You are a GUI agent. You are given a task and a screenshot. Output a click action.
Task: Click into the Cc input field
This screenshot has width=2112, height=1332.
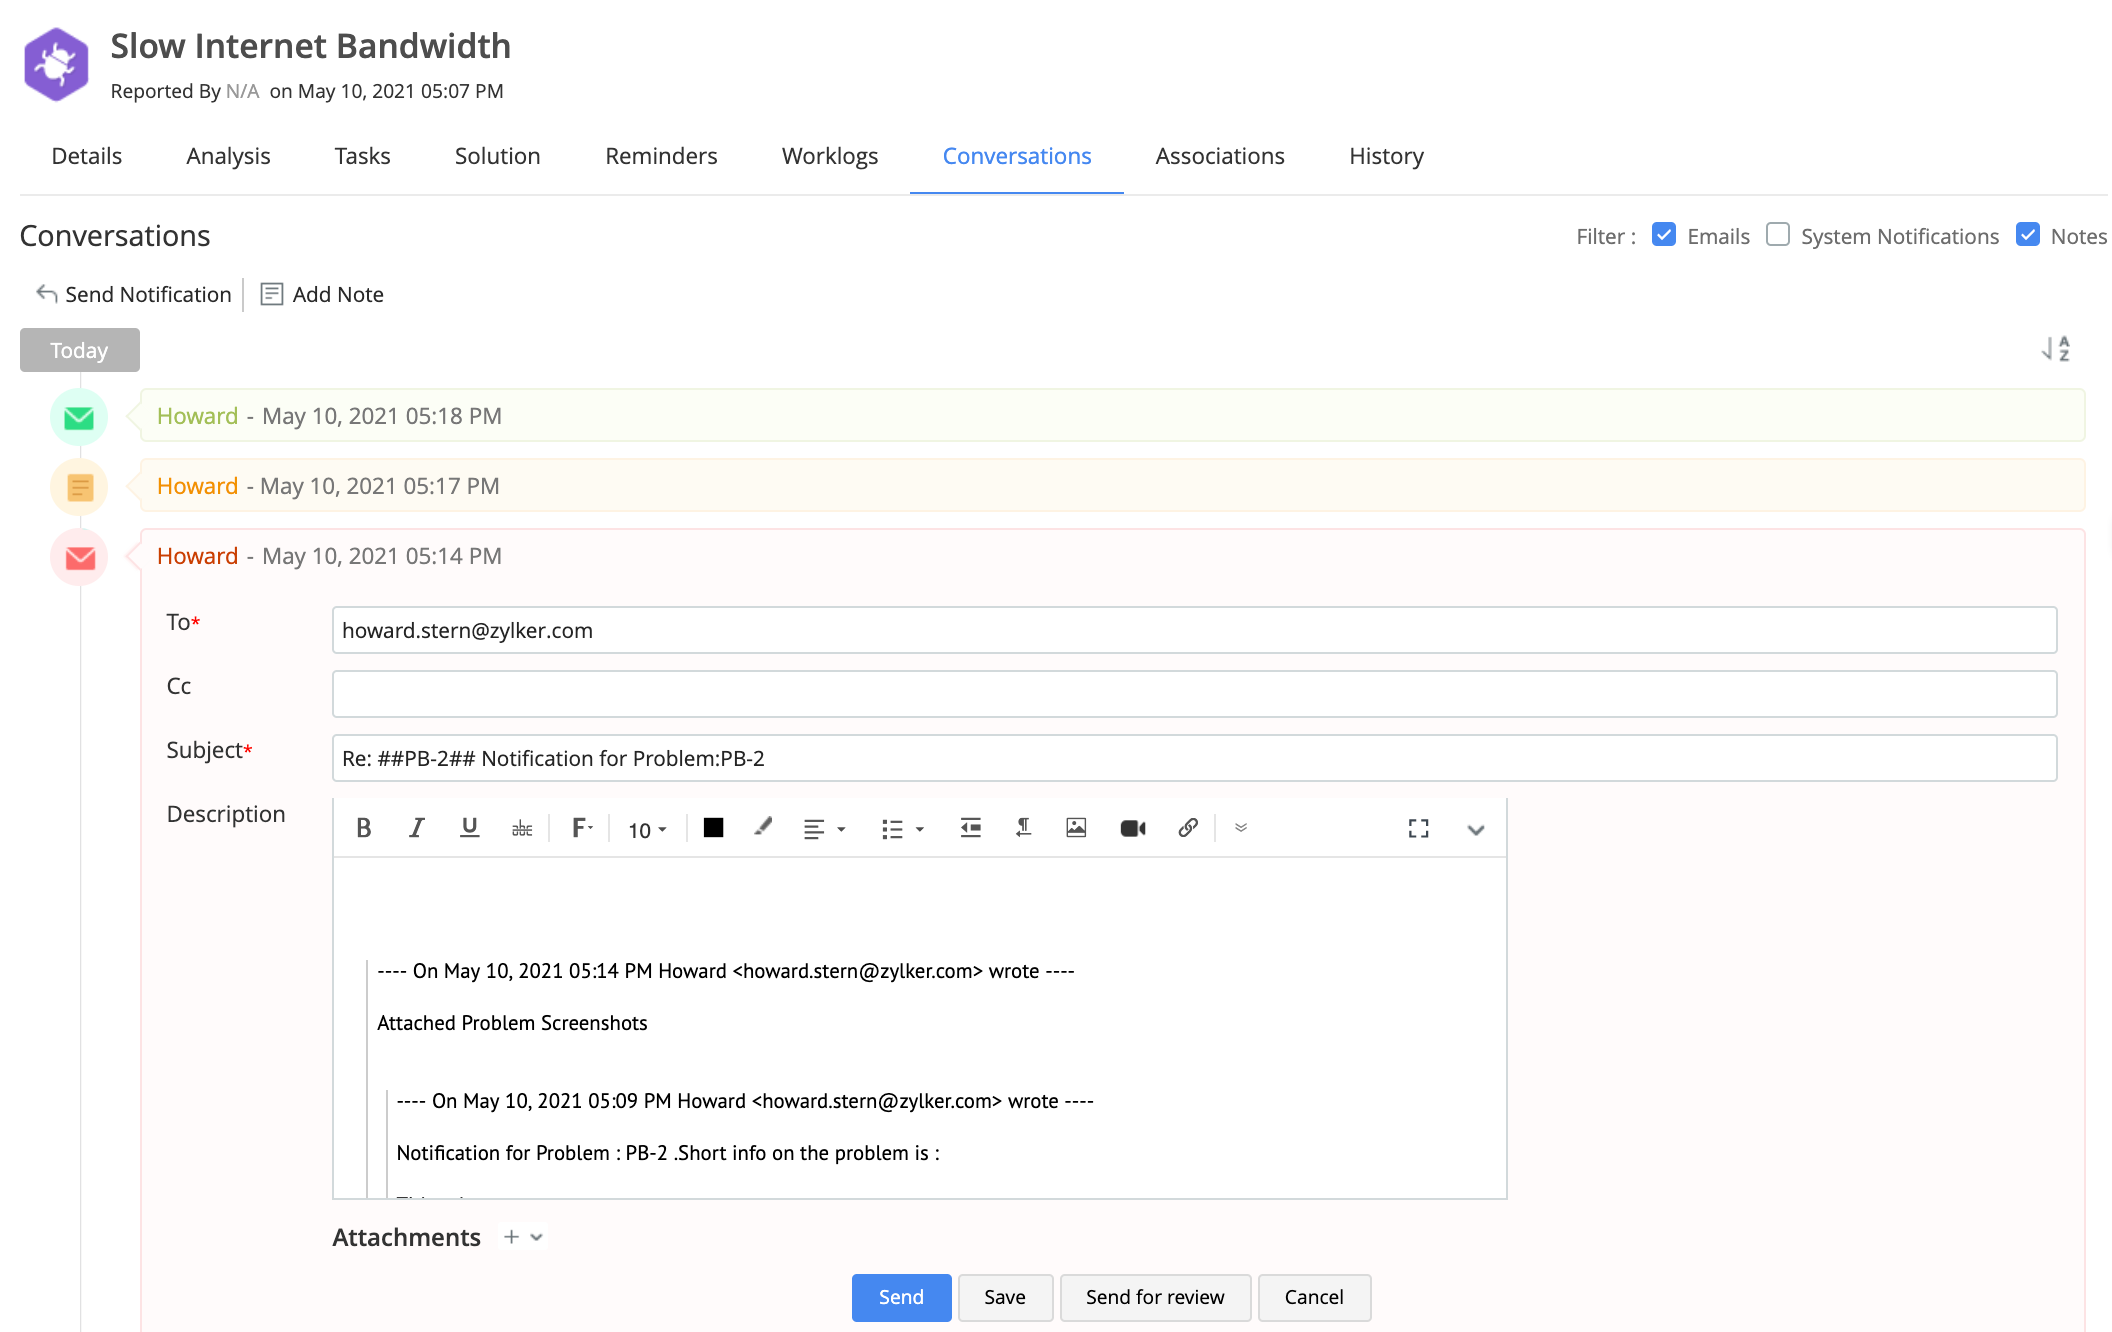click(x=1194, y=694)
